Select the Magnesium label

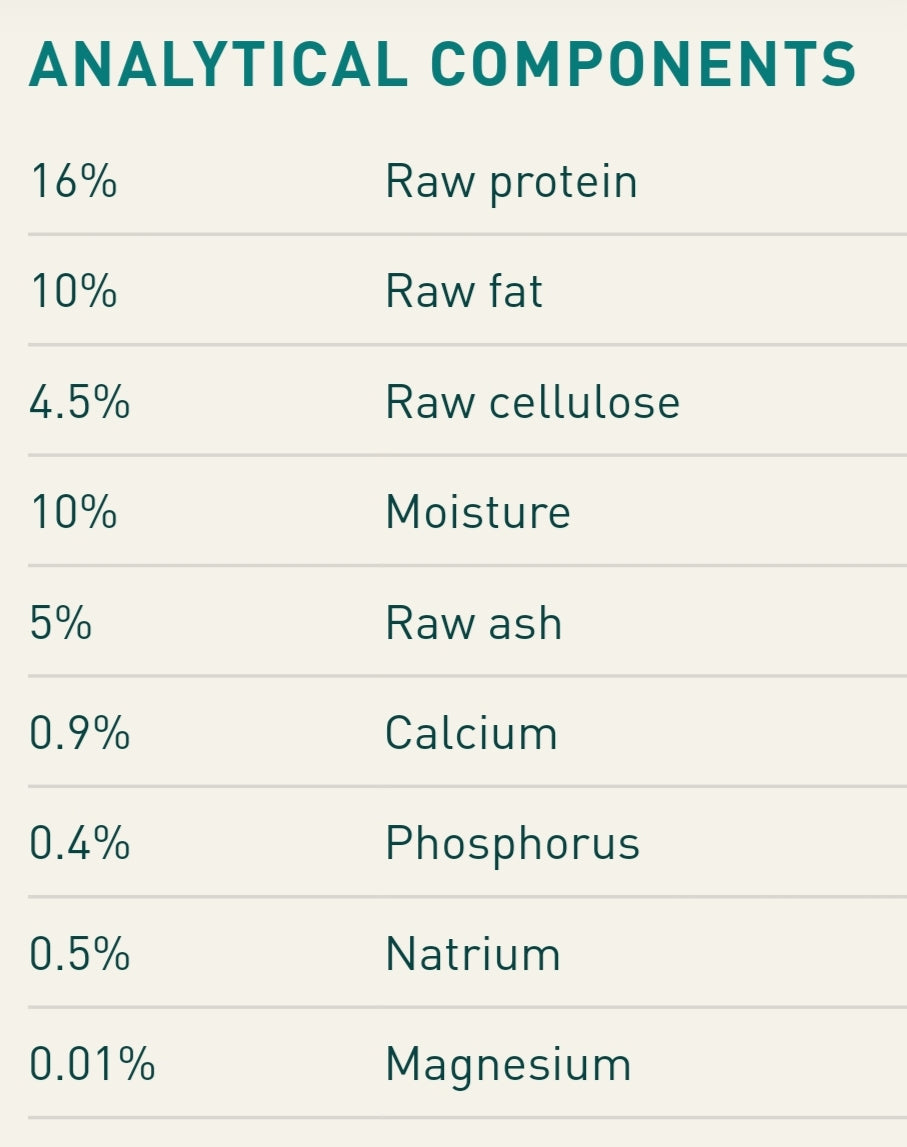(508, 1065)
